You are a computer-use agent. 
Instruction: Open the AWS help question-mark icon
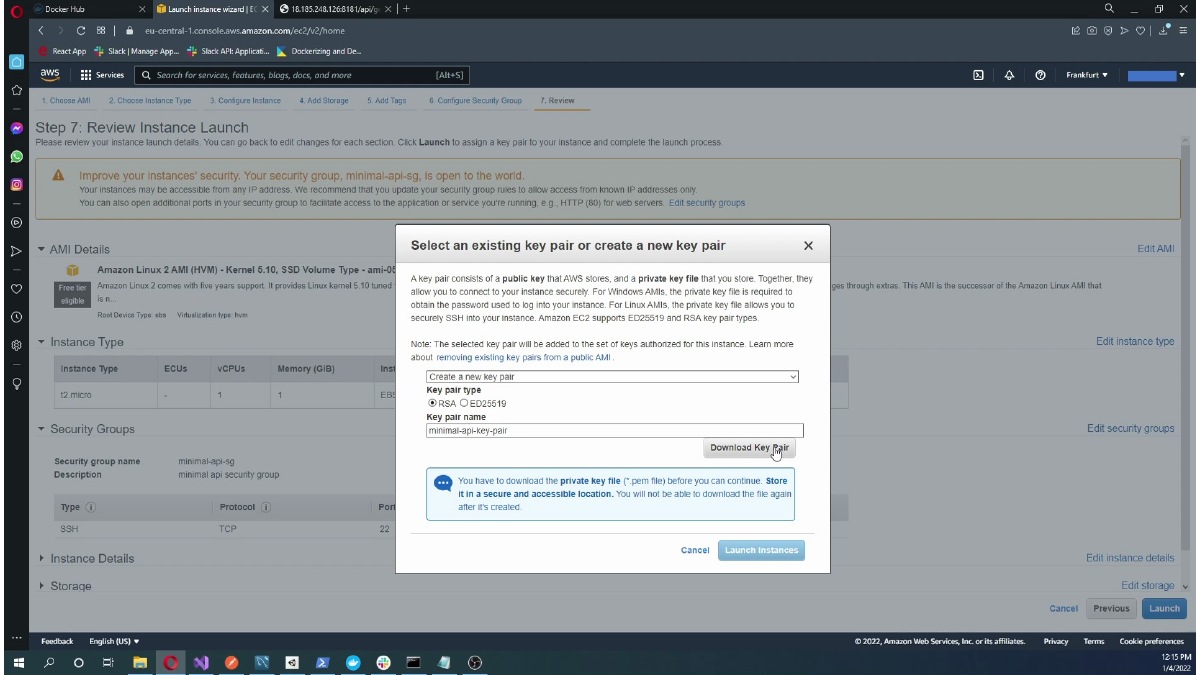click(1041, 75)
